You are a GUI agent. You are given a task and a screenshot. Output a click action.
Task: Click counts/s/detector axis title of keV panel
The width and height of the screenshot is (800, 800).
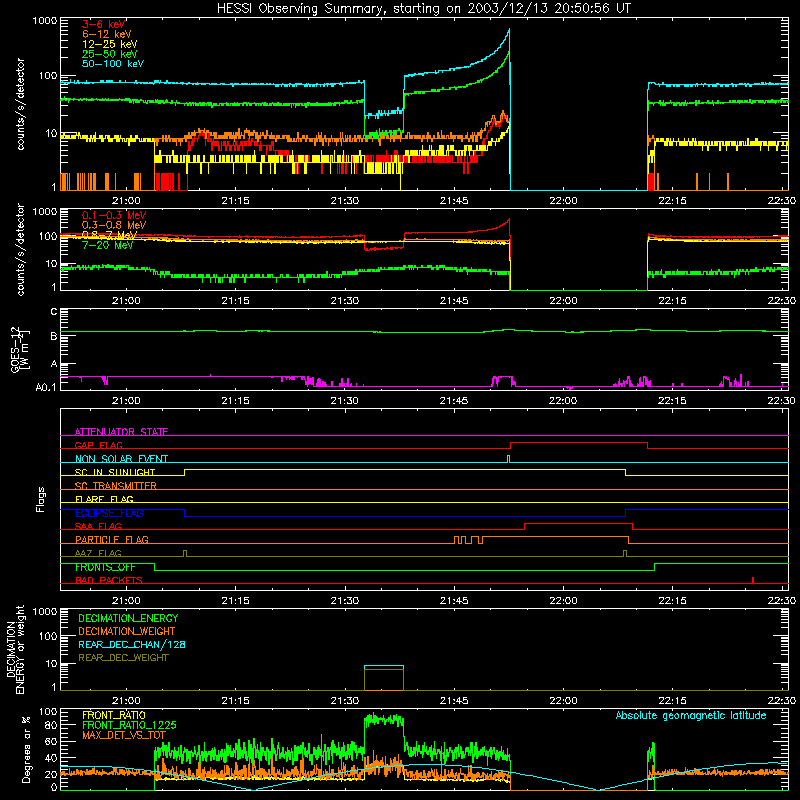click(20, 104)
